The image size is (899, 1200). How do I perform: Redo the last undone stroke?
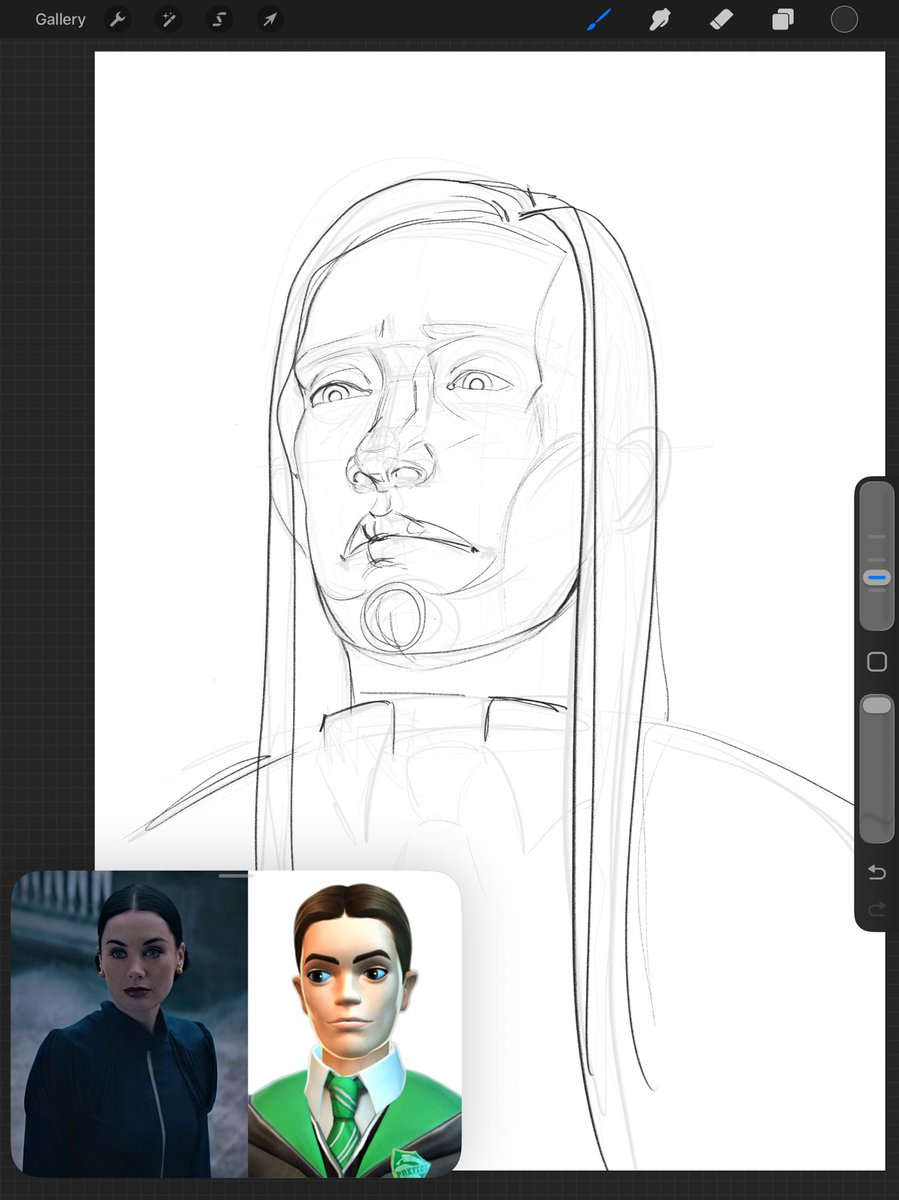[x=877, y=909]
